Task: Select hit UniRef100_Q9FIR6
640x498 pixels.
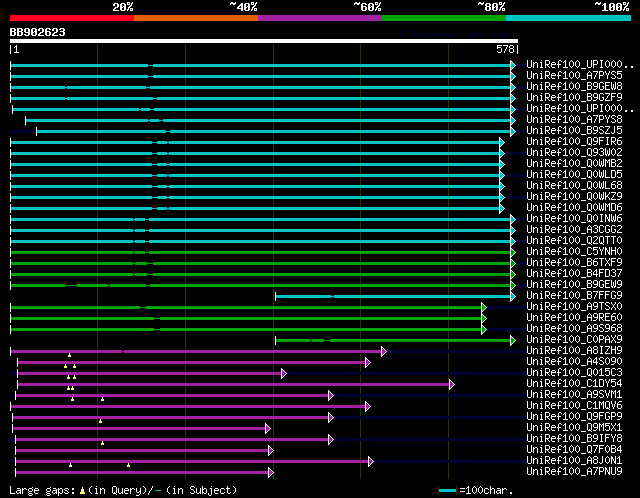Action: [x=574, y=142]
